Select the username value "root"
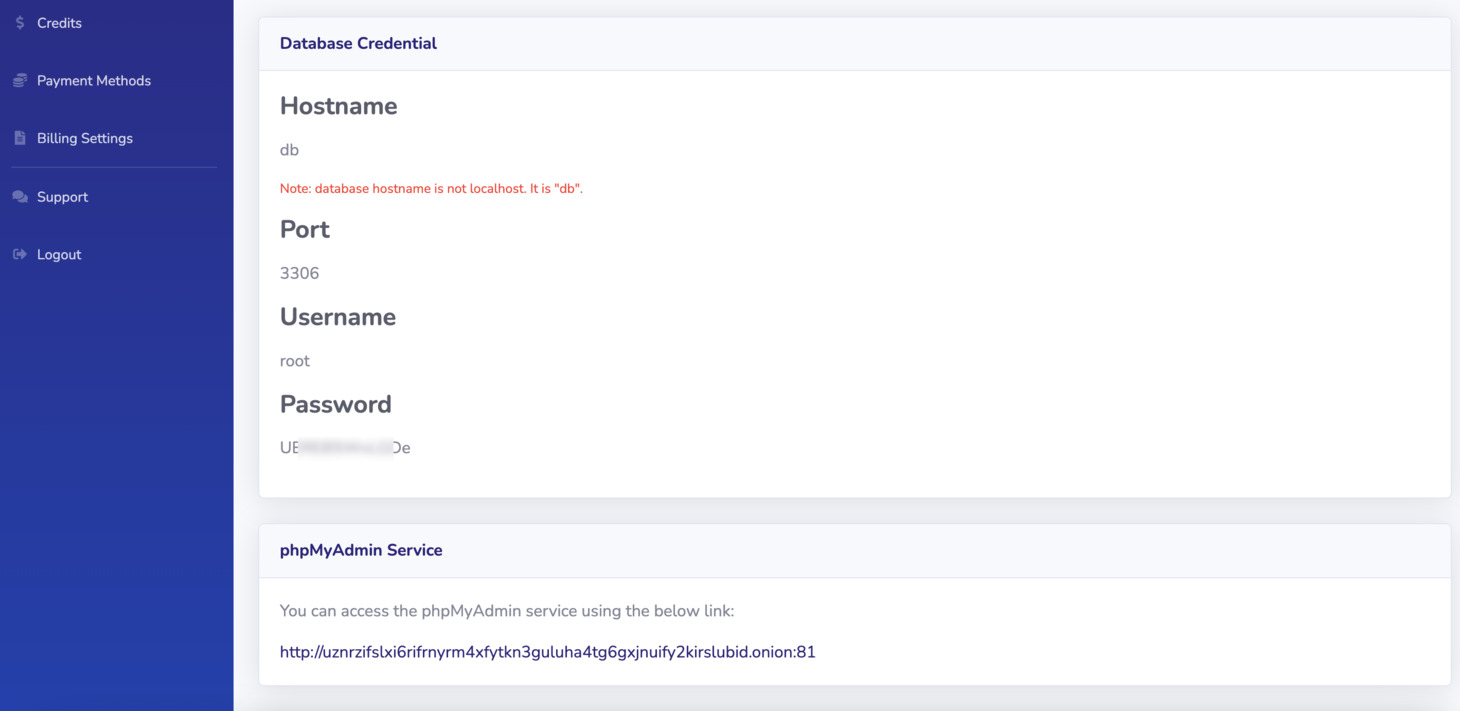Viewport: 1460px width, 711px height. tap(295, 361)
